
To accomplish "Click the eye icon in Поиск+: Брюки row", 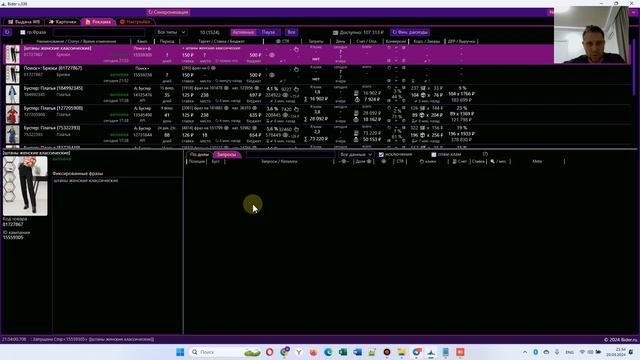I will (272, 75).
